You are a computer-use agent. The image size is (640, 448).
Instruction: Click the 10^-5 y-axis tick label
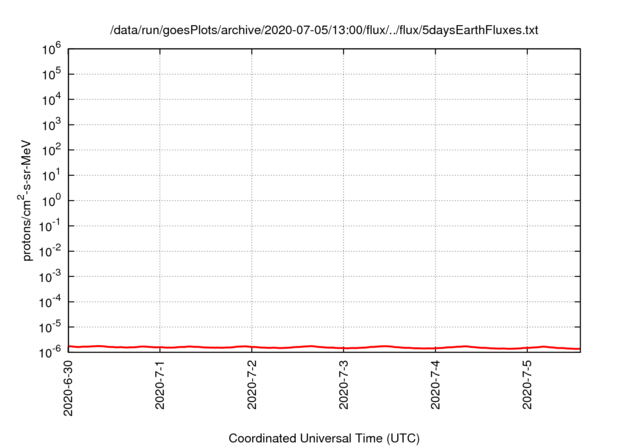tap(50, 327)
